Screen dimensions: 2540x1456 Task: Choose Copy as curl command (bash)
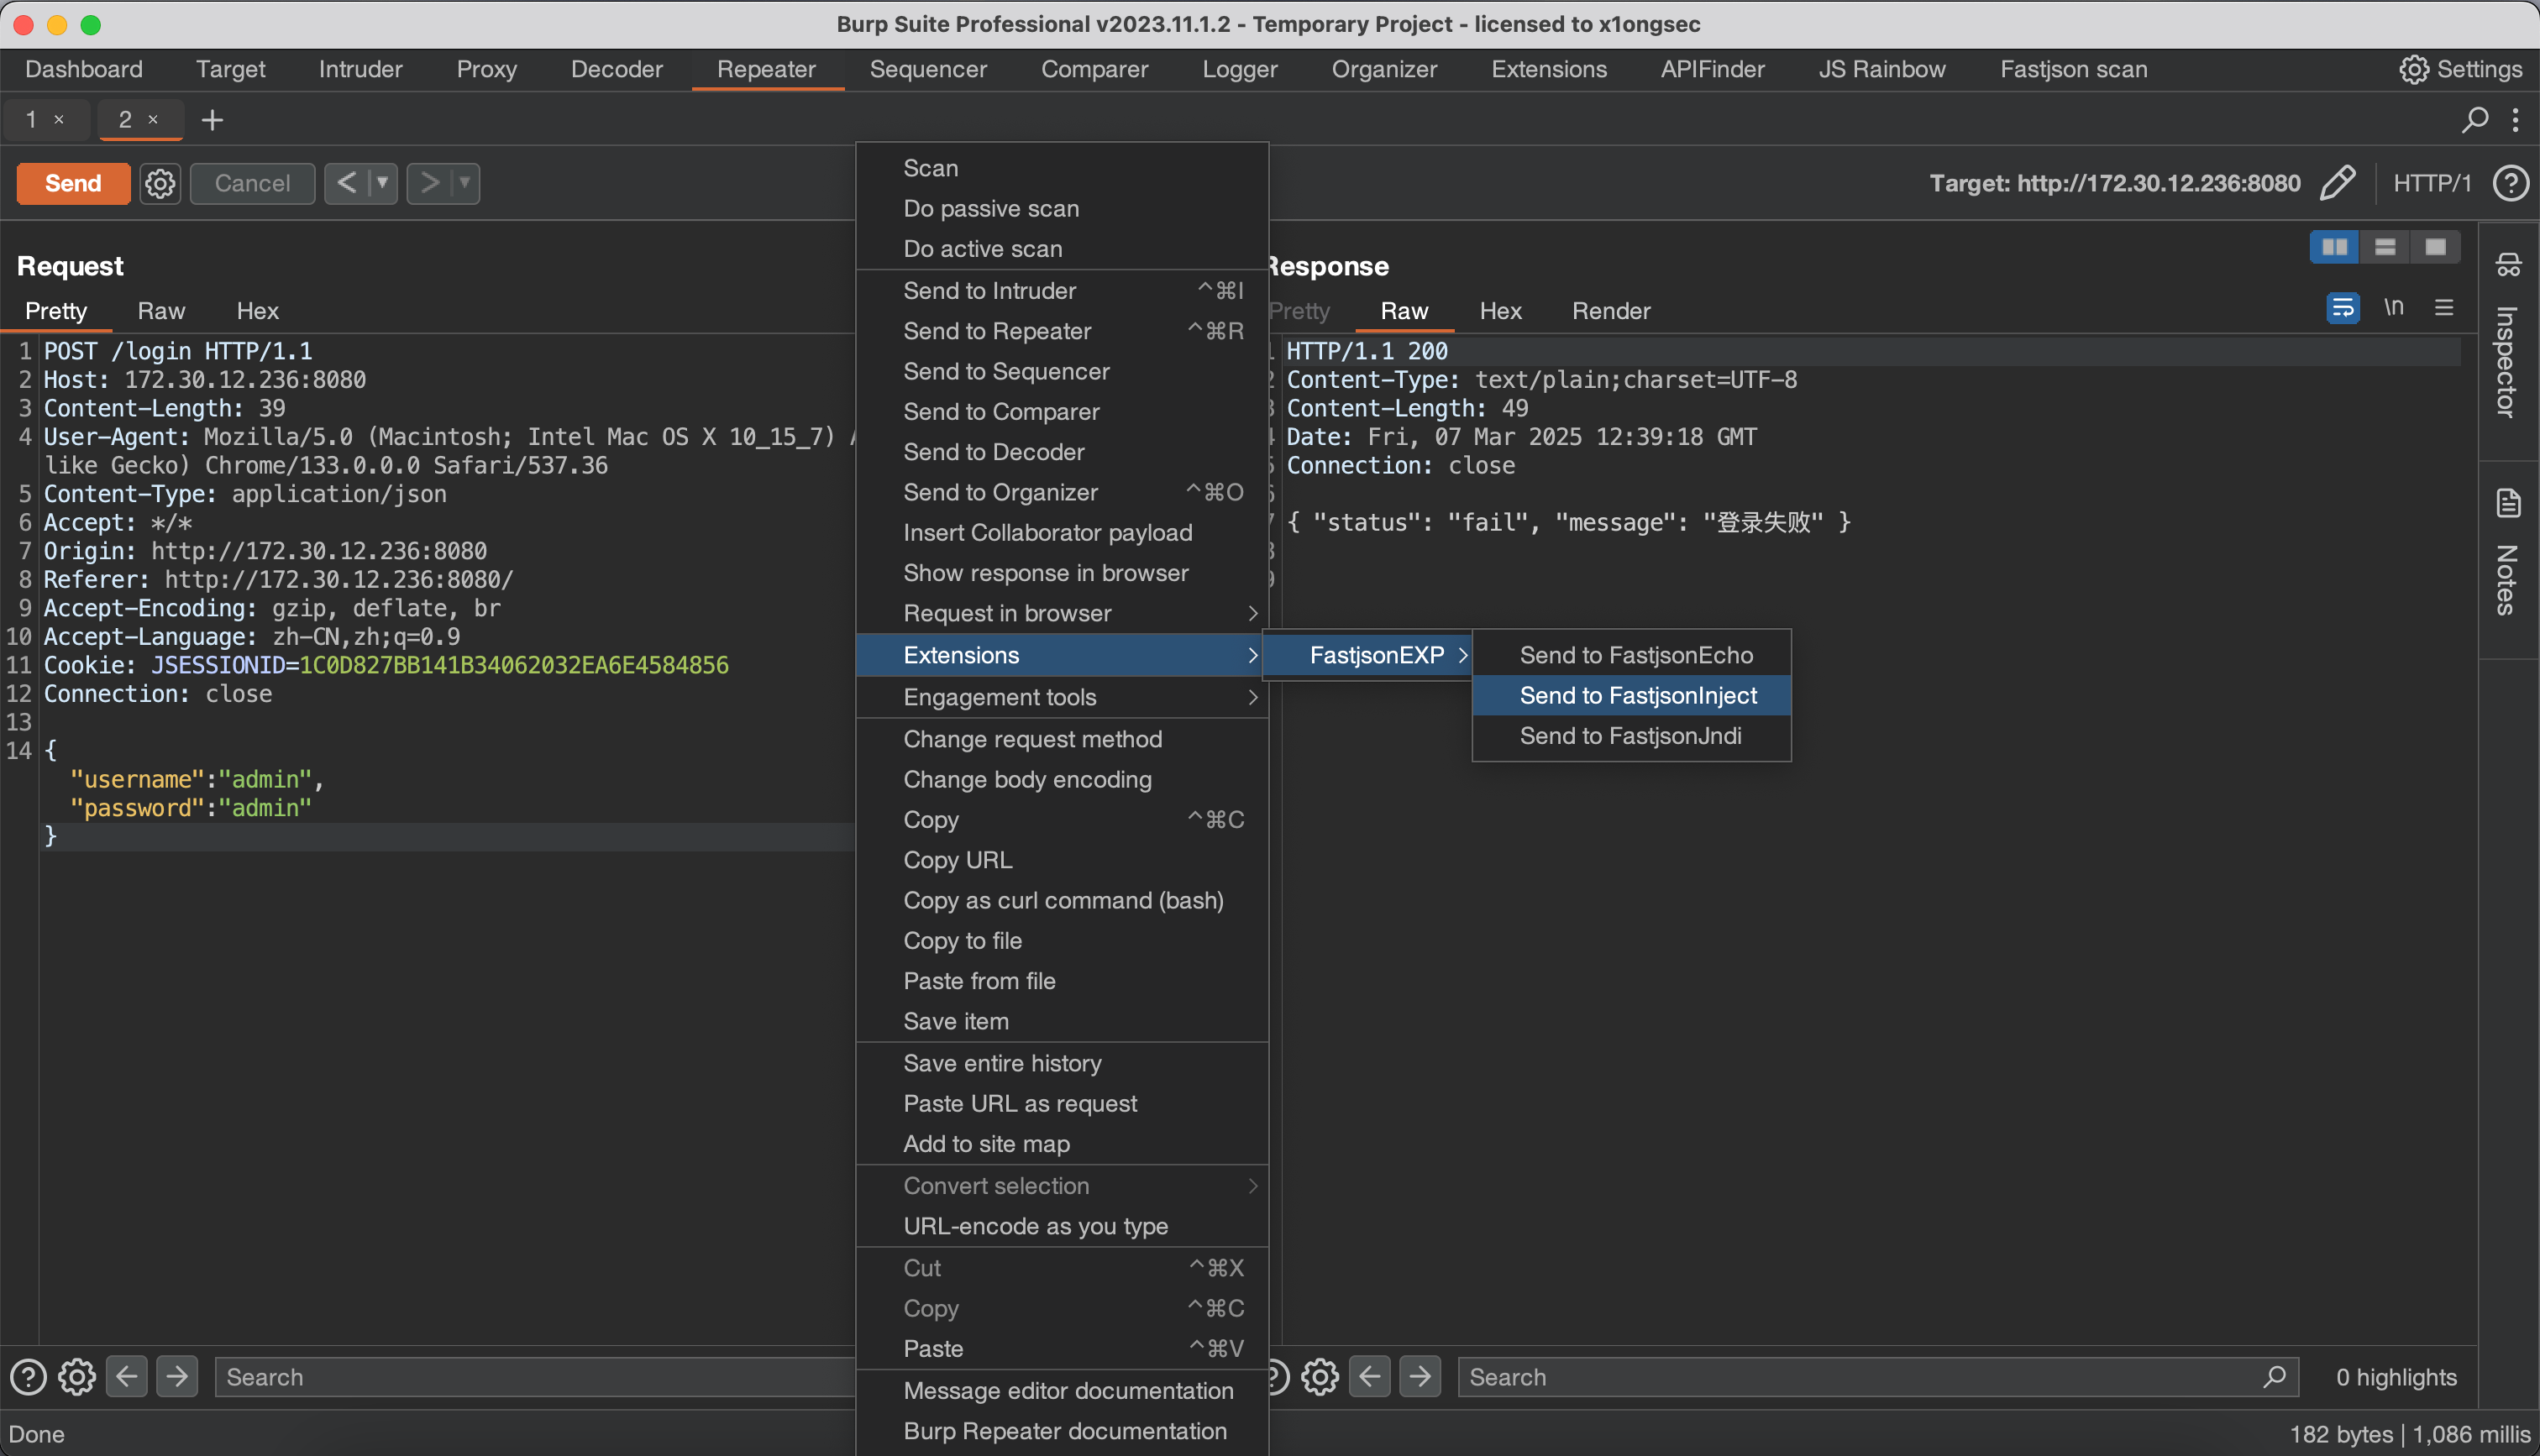(1062, 900)
